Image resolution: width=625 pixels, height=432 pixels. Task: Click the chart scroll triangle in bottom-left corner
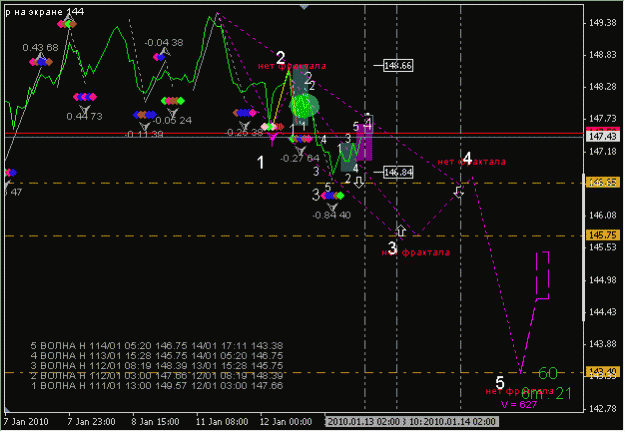[7, 409]
